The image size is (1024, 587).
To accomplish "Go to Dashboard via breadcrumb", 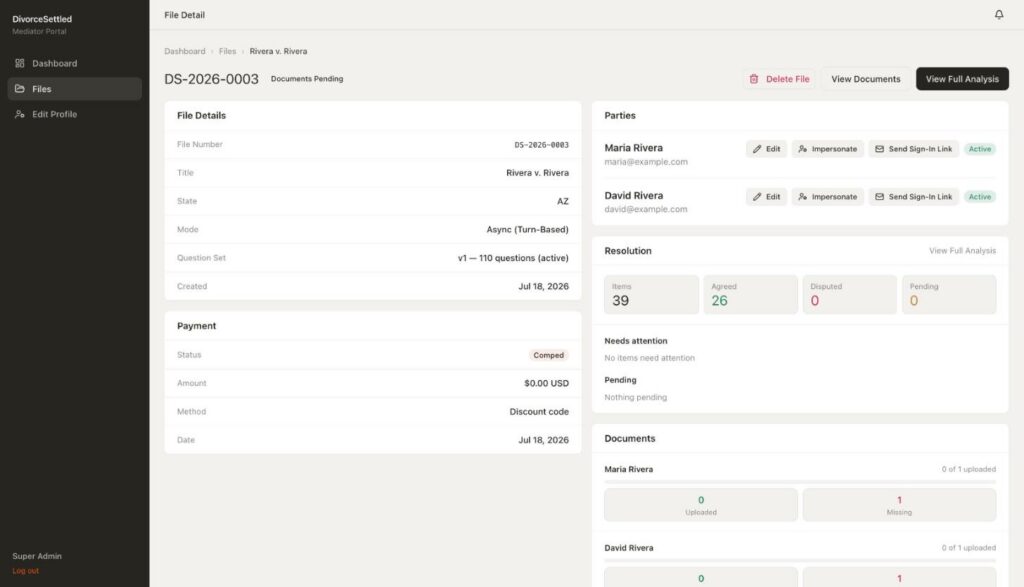I will [185, 51].
